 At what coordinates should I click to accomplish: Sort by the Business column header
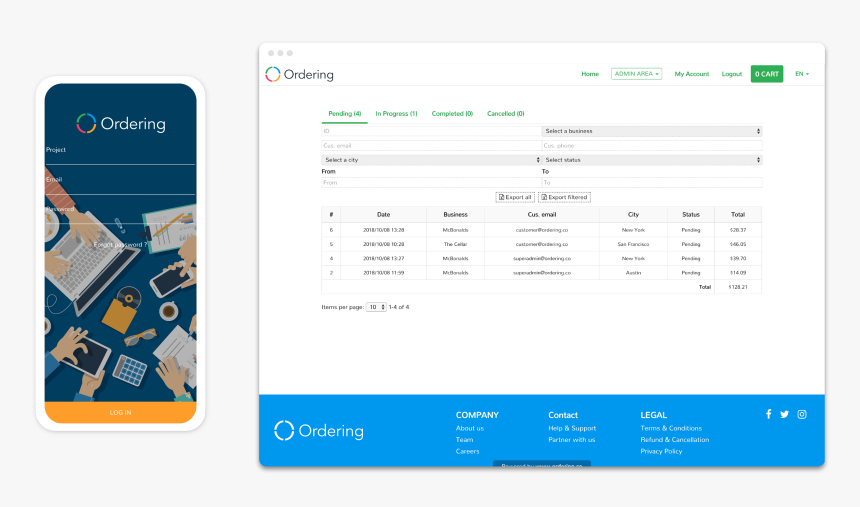pyautogui.click(x=455, y=215)
